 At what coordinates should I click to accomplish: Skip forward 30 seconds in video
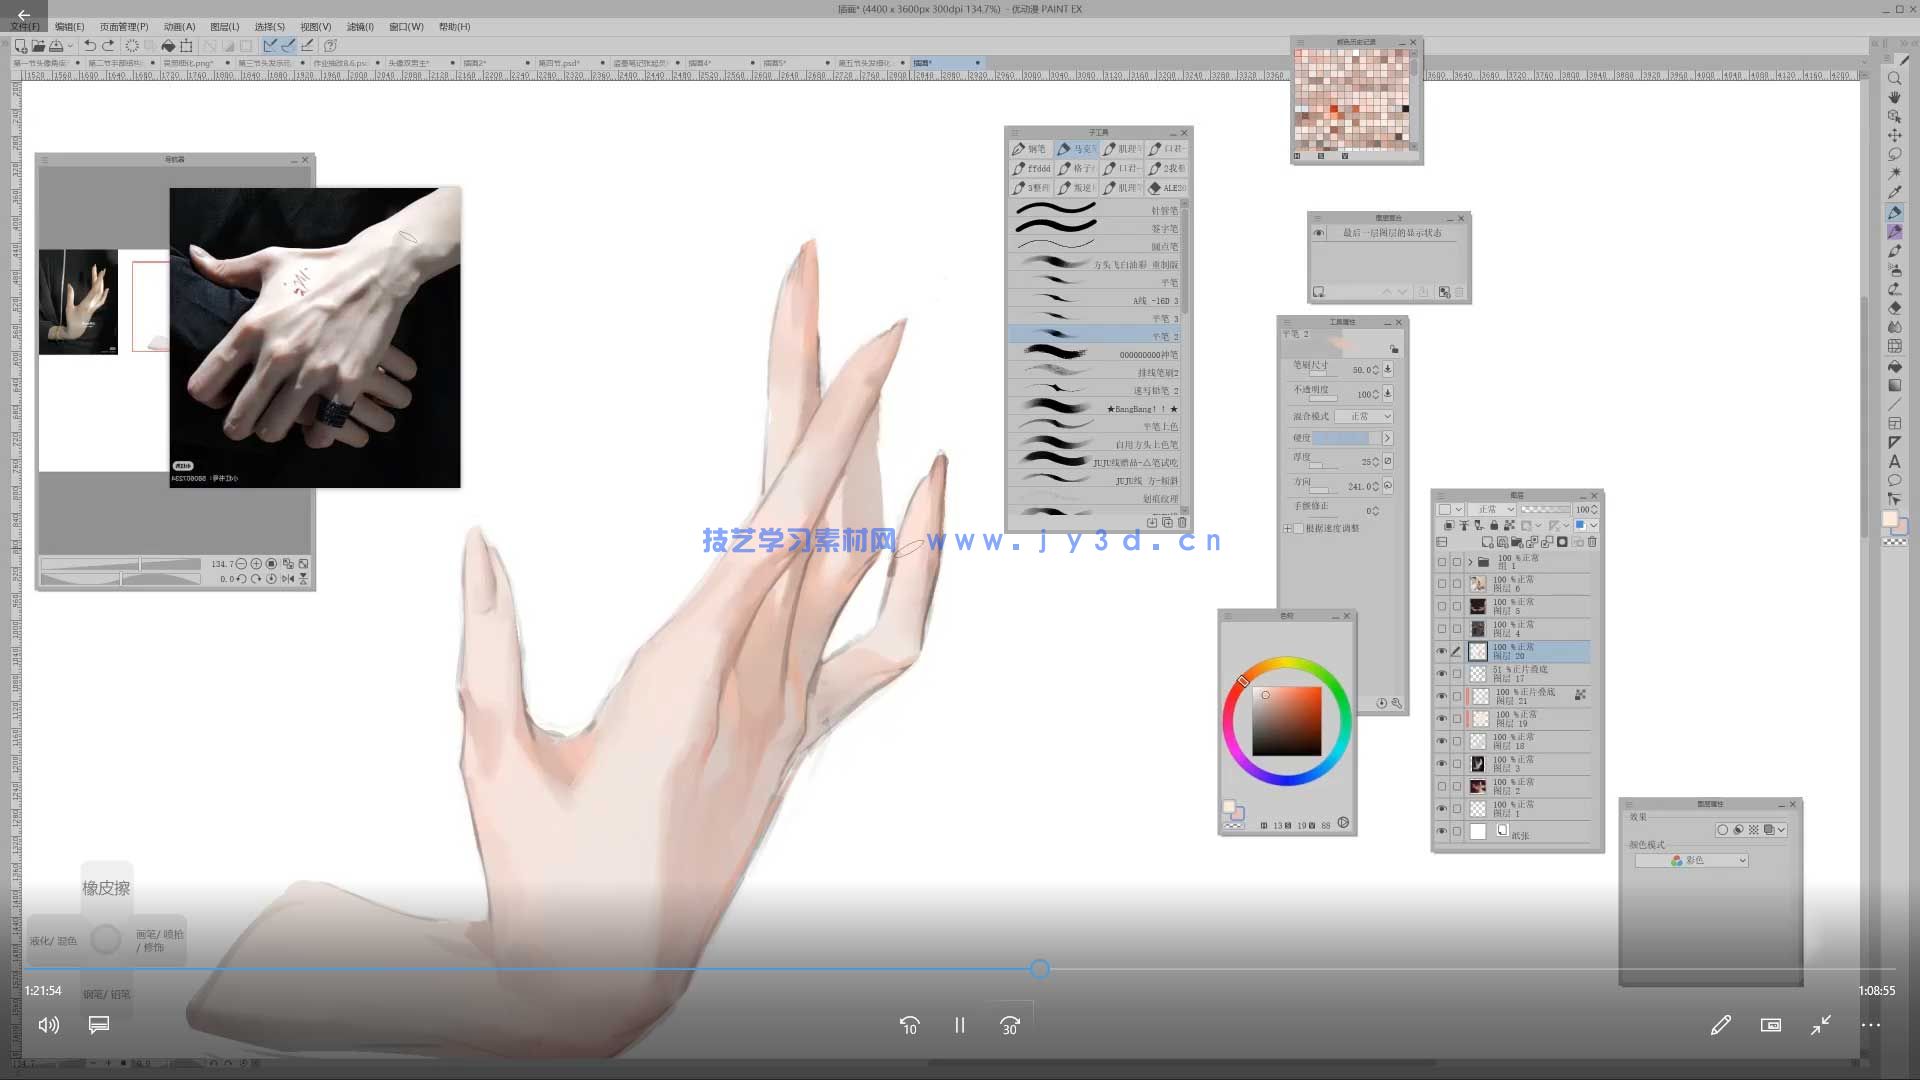1009,1025
